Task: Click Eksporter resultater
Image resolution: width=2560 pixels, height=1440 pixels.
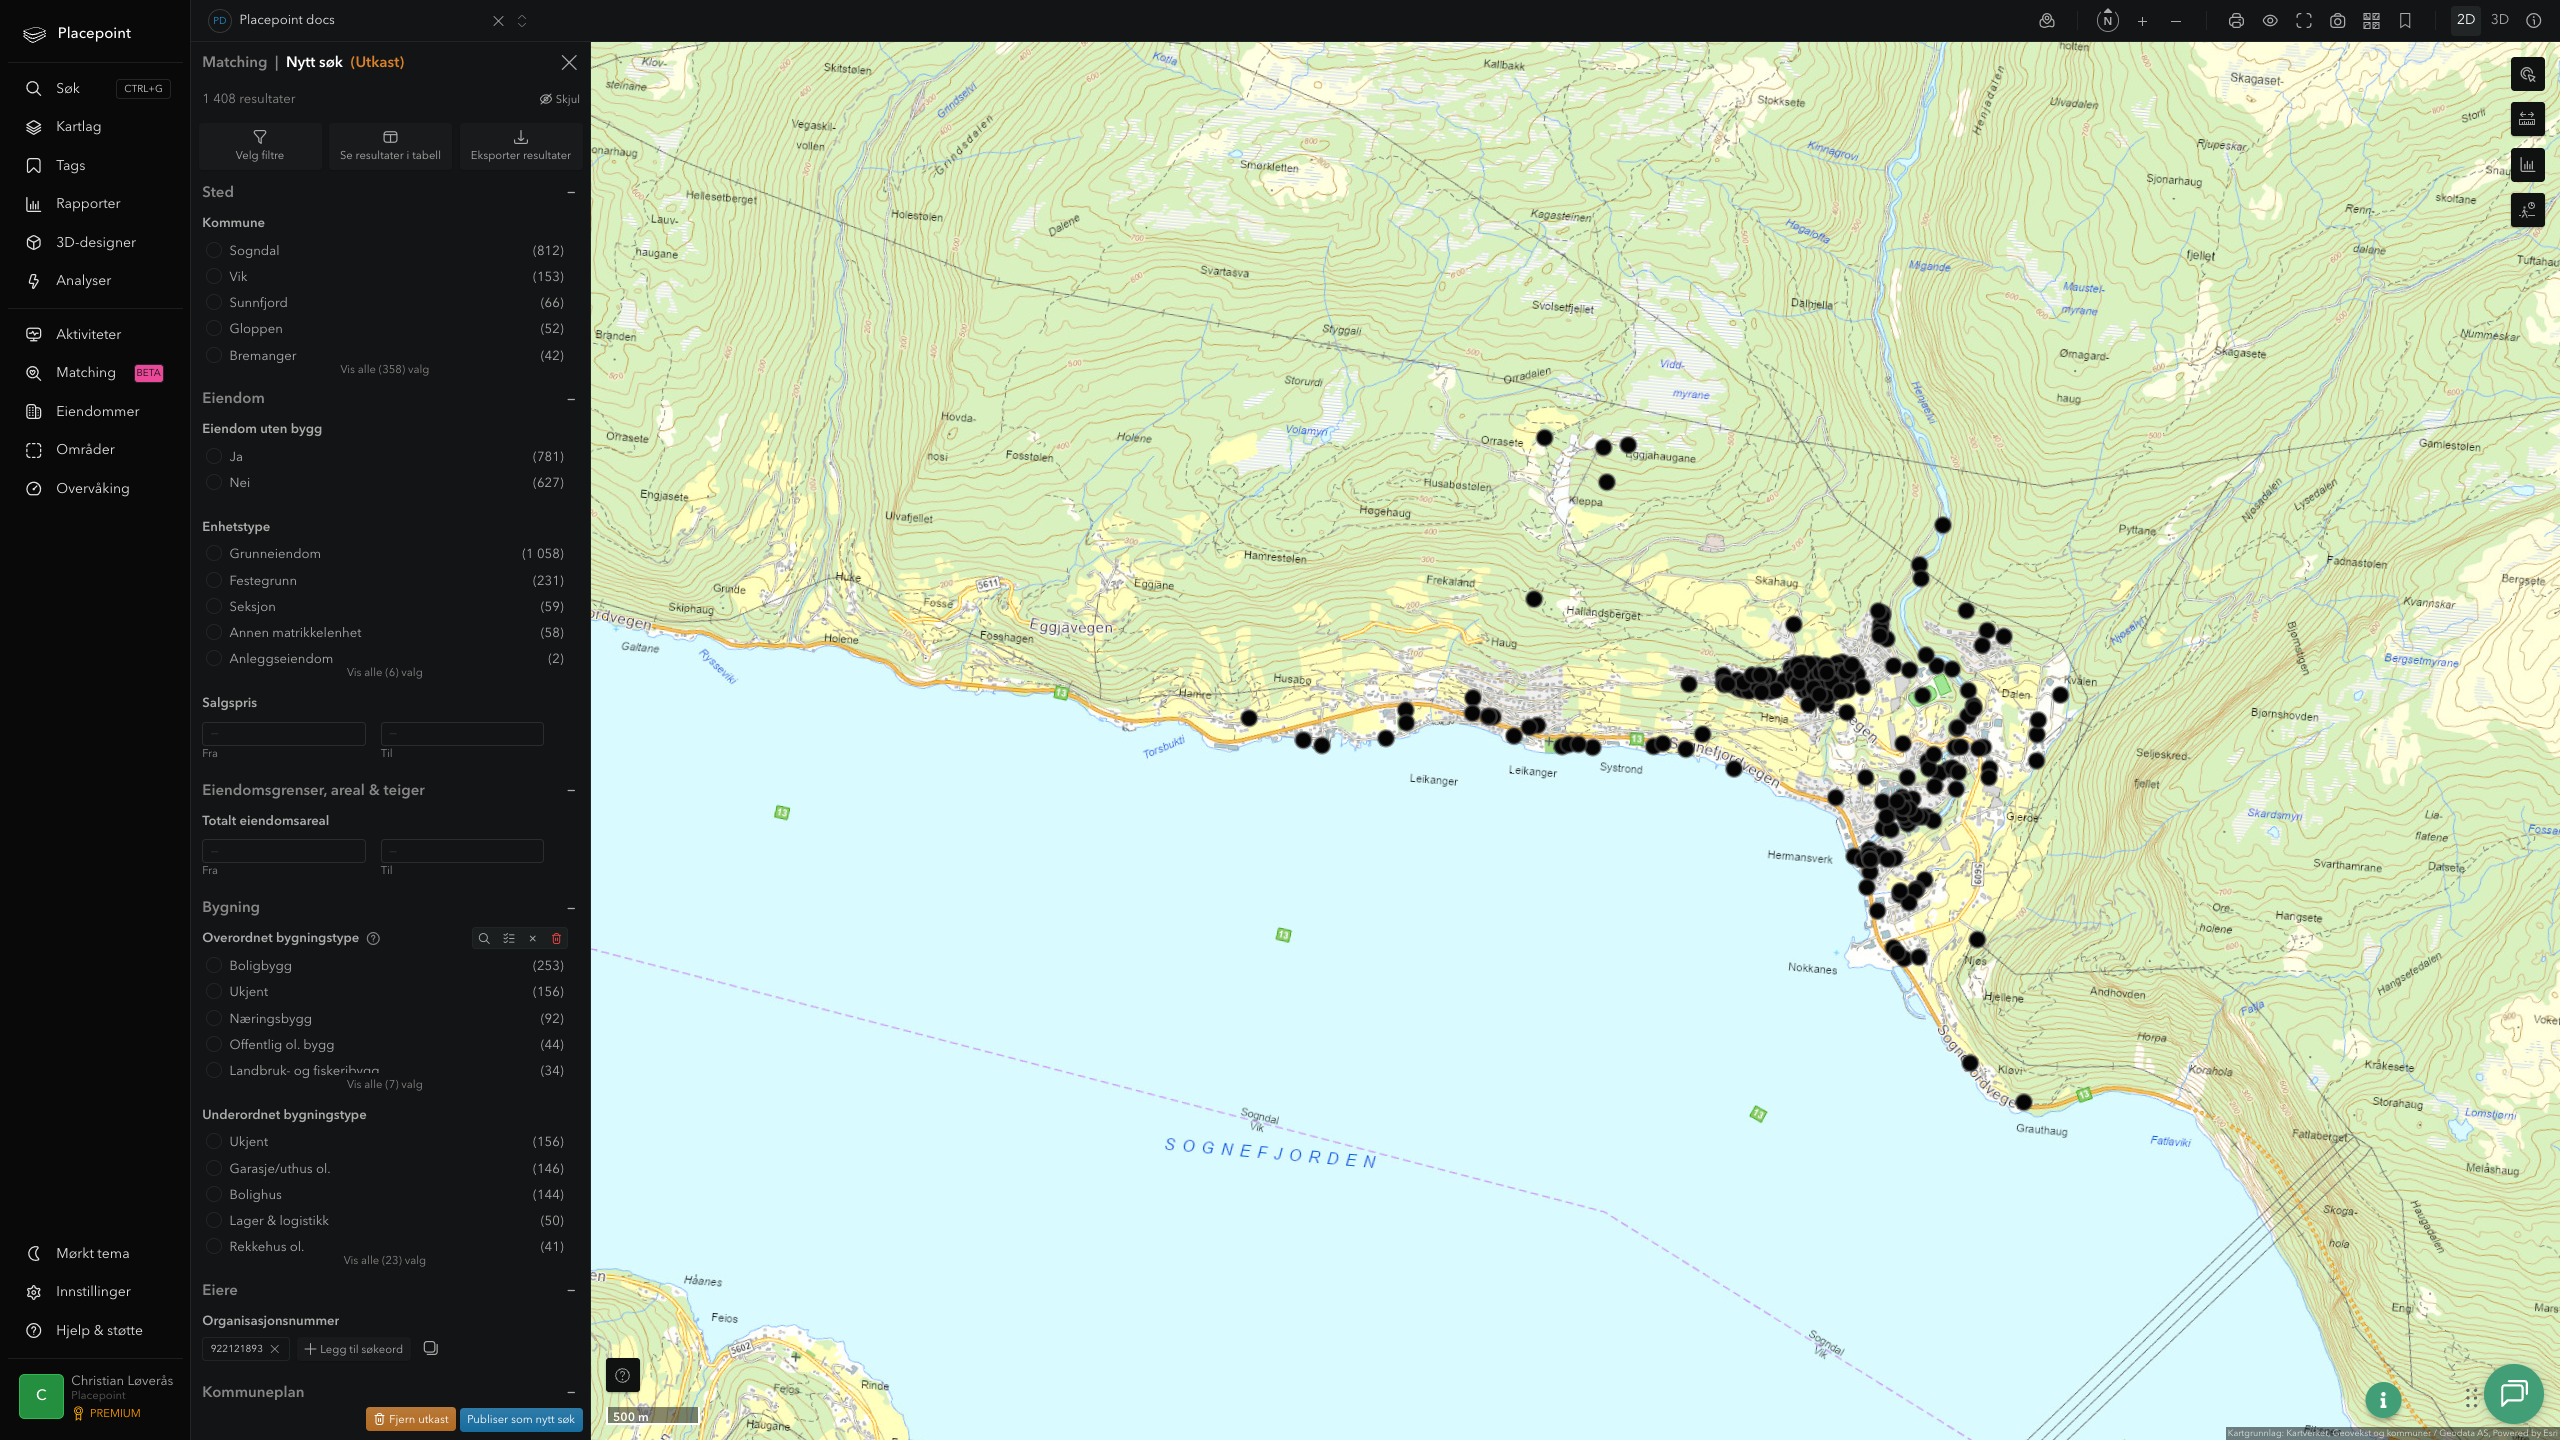Action: click(x=521, y=145)
